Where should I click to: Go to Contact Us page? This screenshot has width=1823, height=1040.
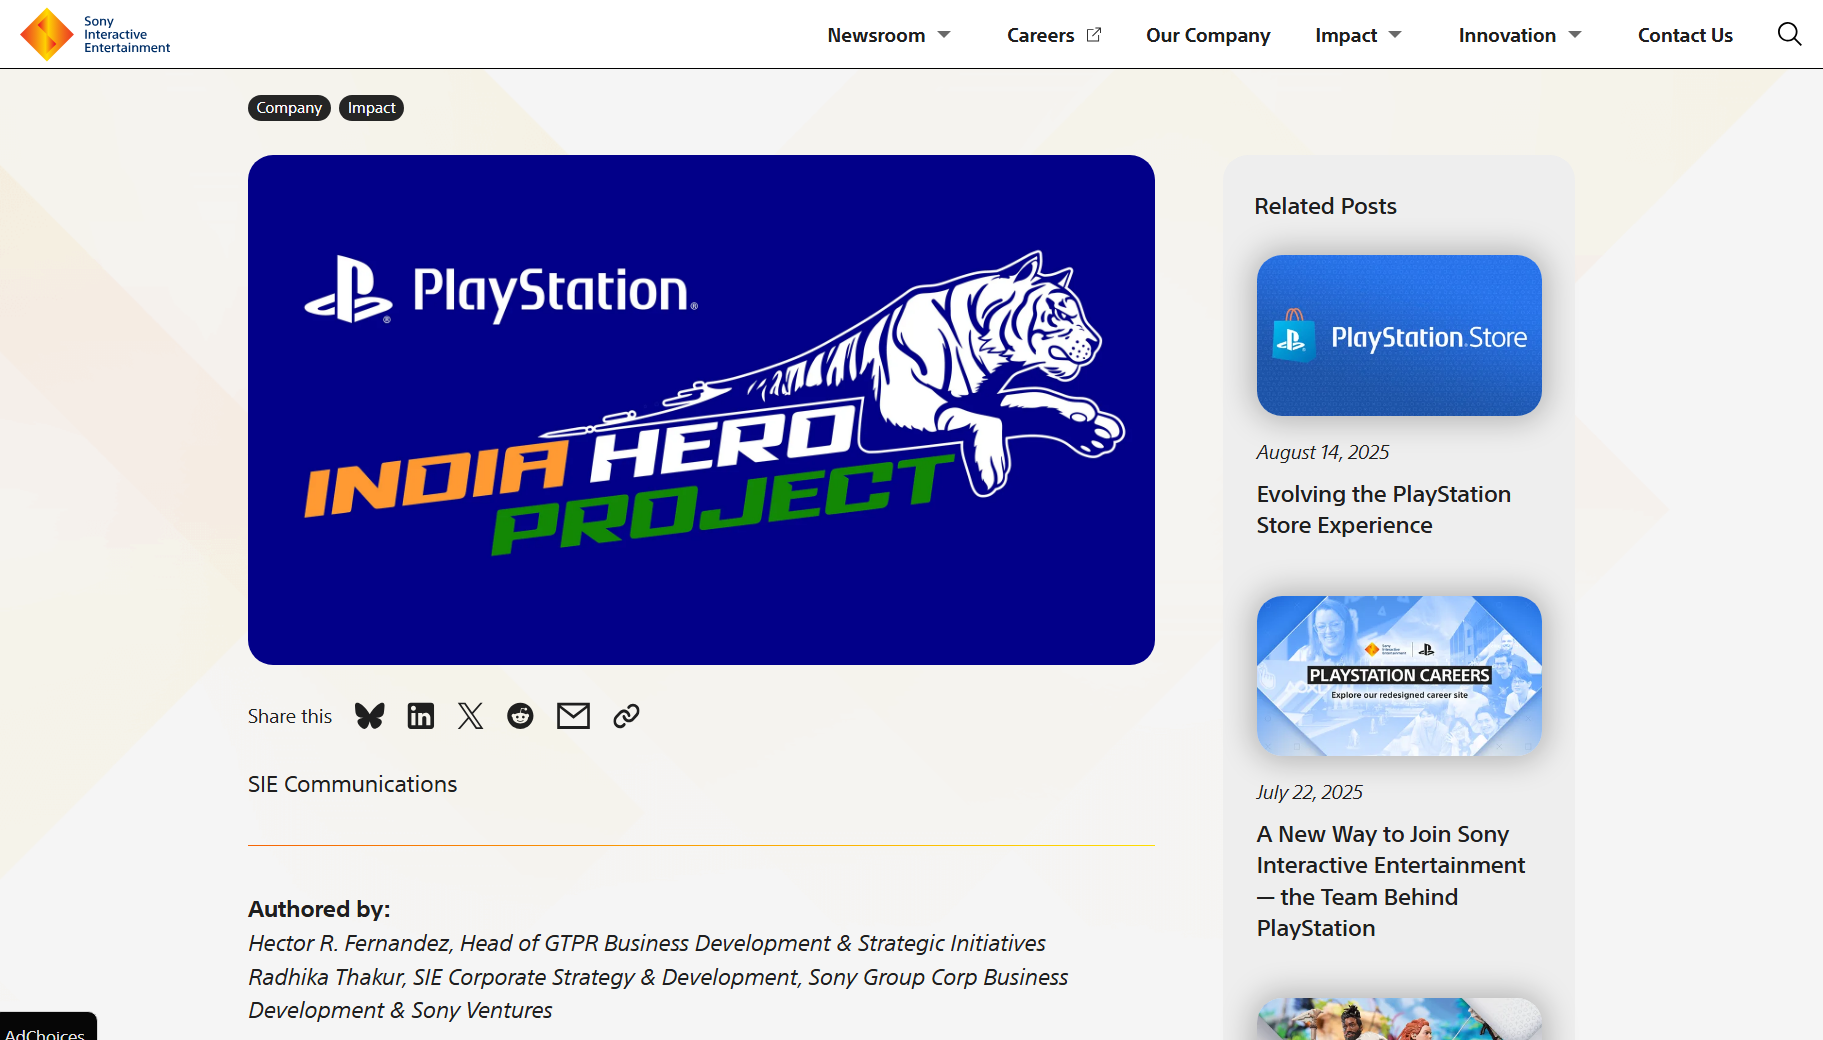point(1685,35)
